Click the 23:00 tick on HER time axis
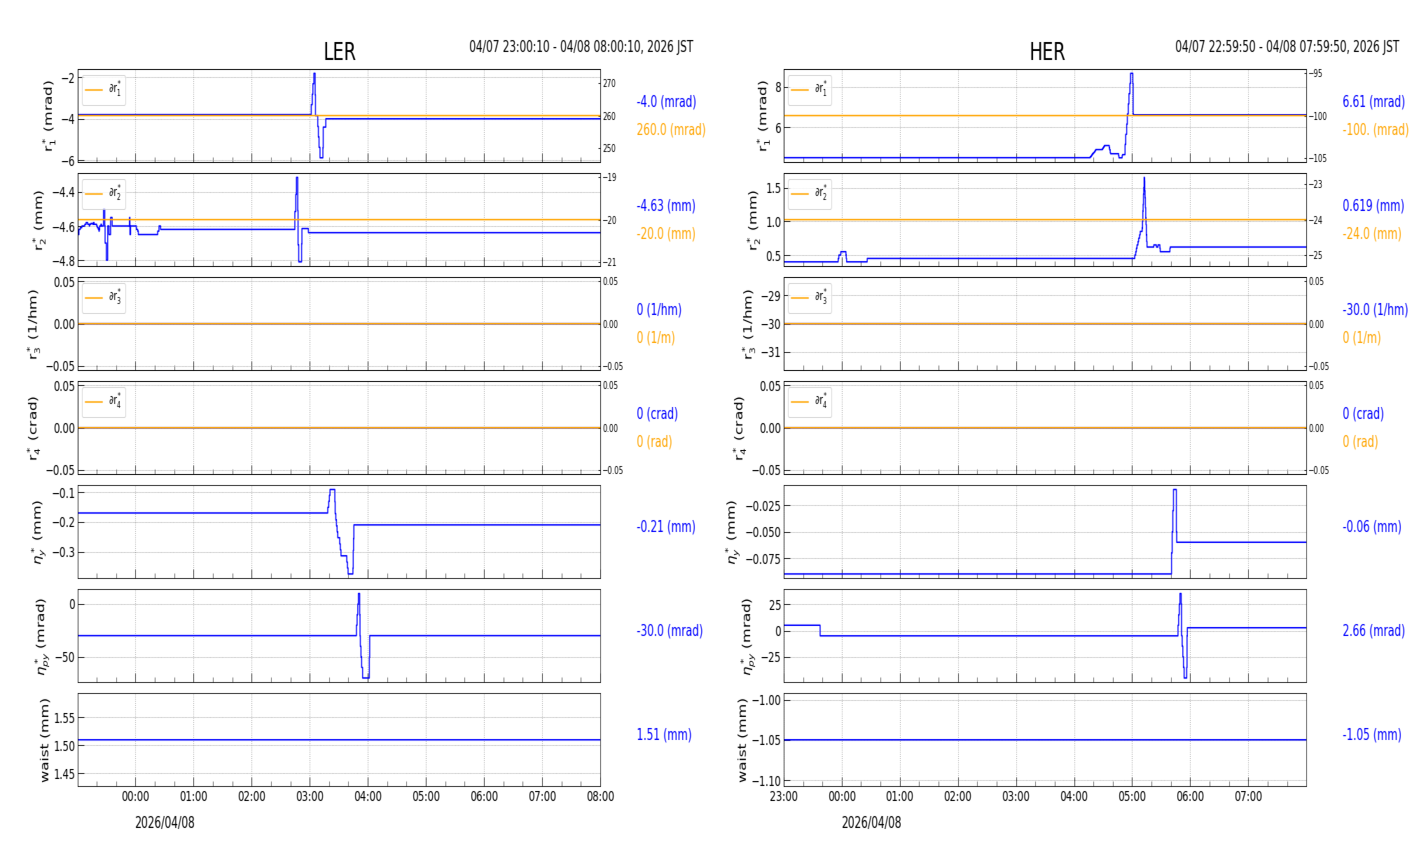Screen dimensions: 1412x864 (784, 797)
